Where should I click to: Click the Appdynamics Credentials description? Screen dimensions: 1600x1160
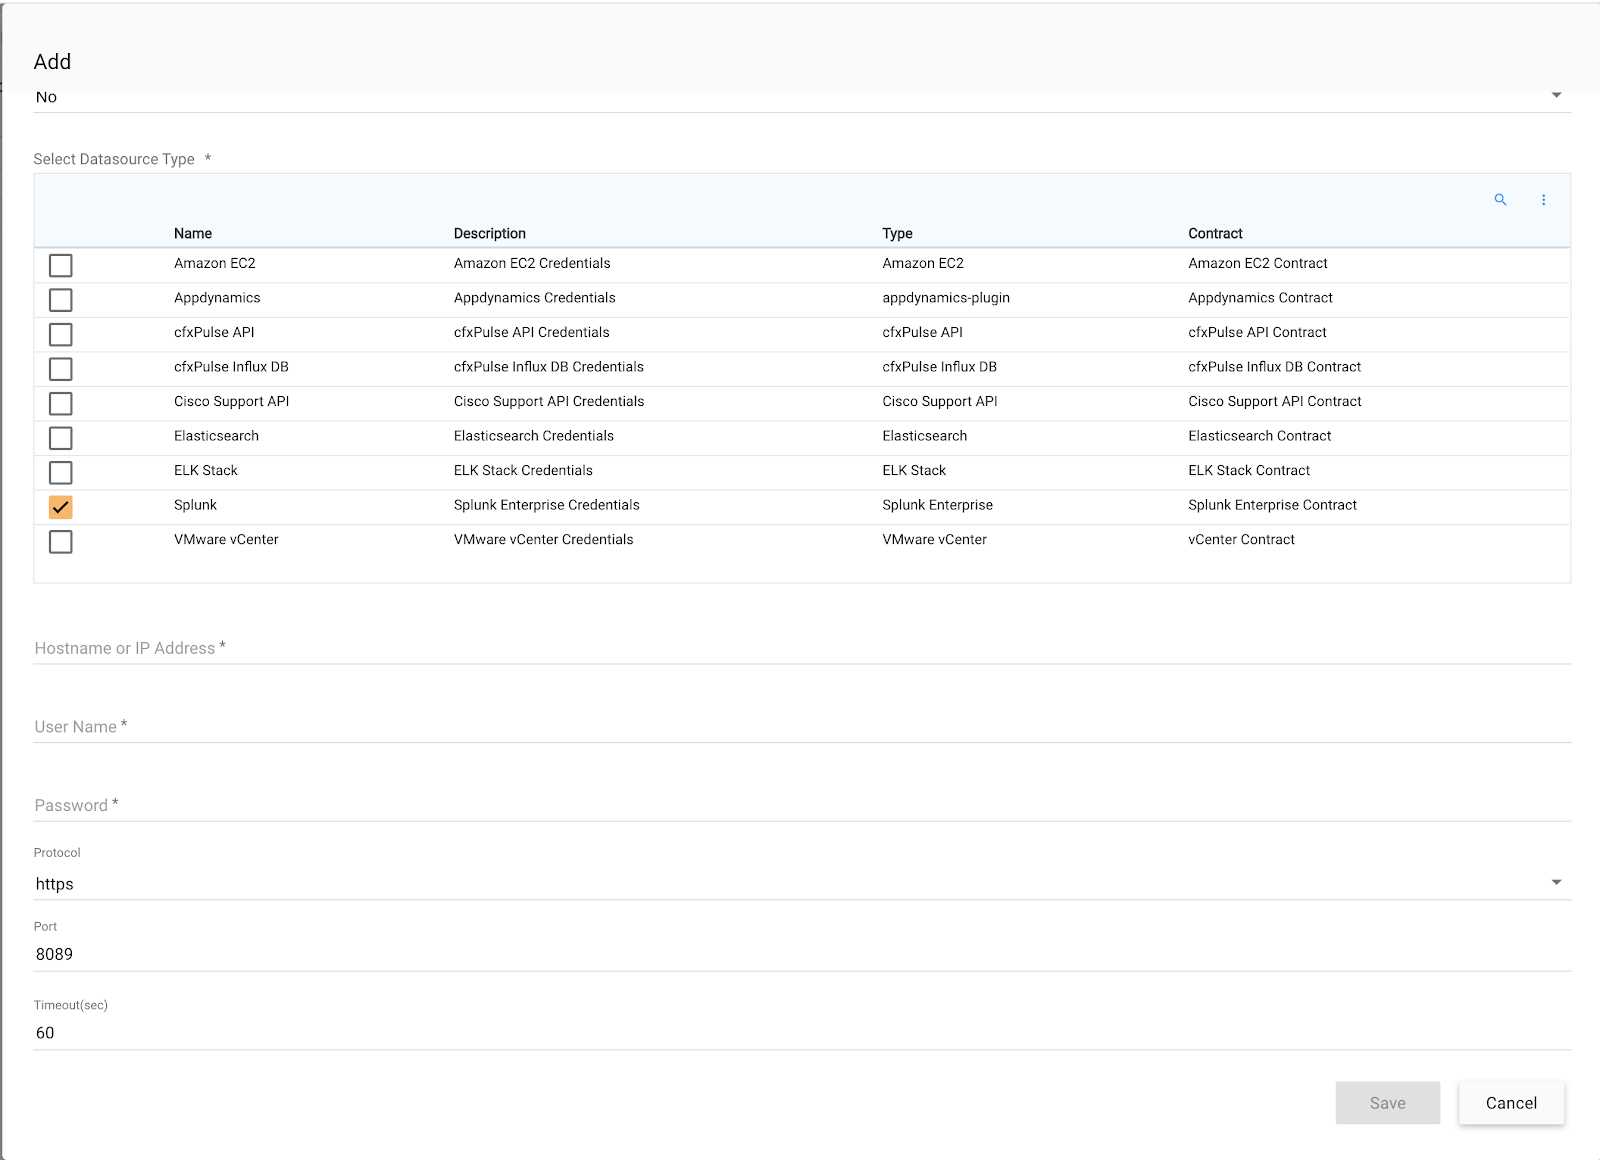(535, 298)
